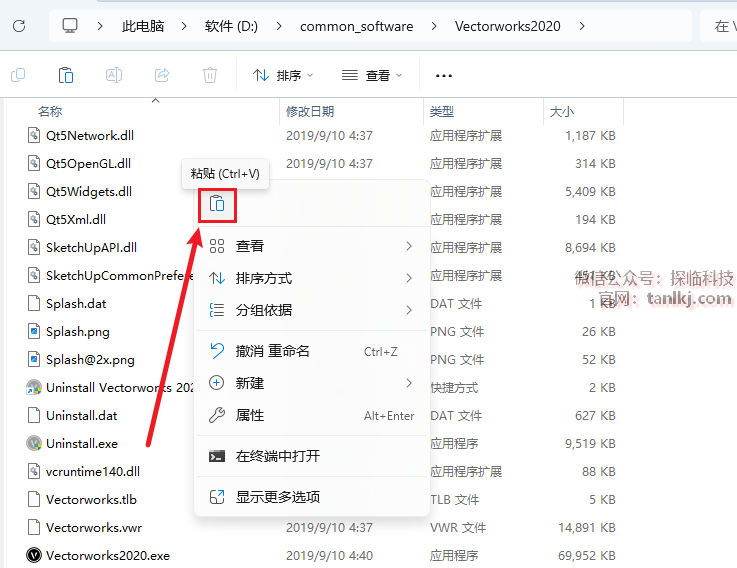Choose 在终端中打开 in context menu
Screen dimensions: 737x568
pos(312,456)
